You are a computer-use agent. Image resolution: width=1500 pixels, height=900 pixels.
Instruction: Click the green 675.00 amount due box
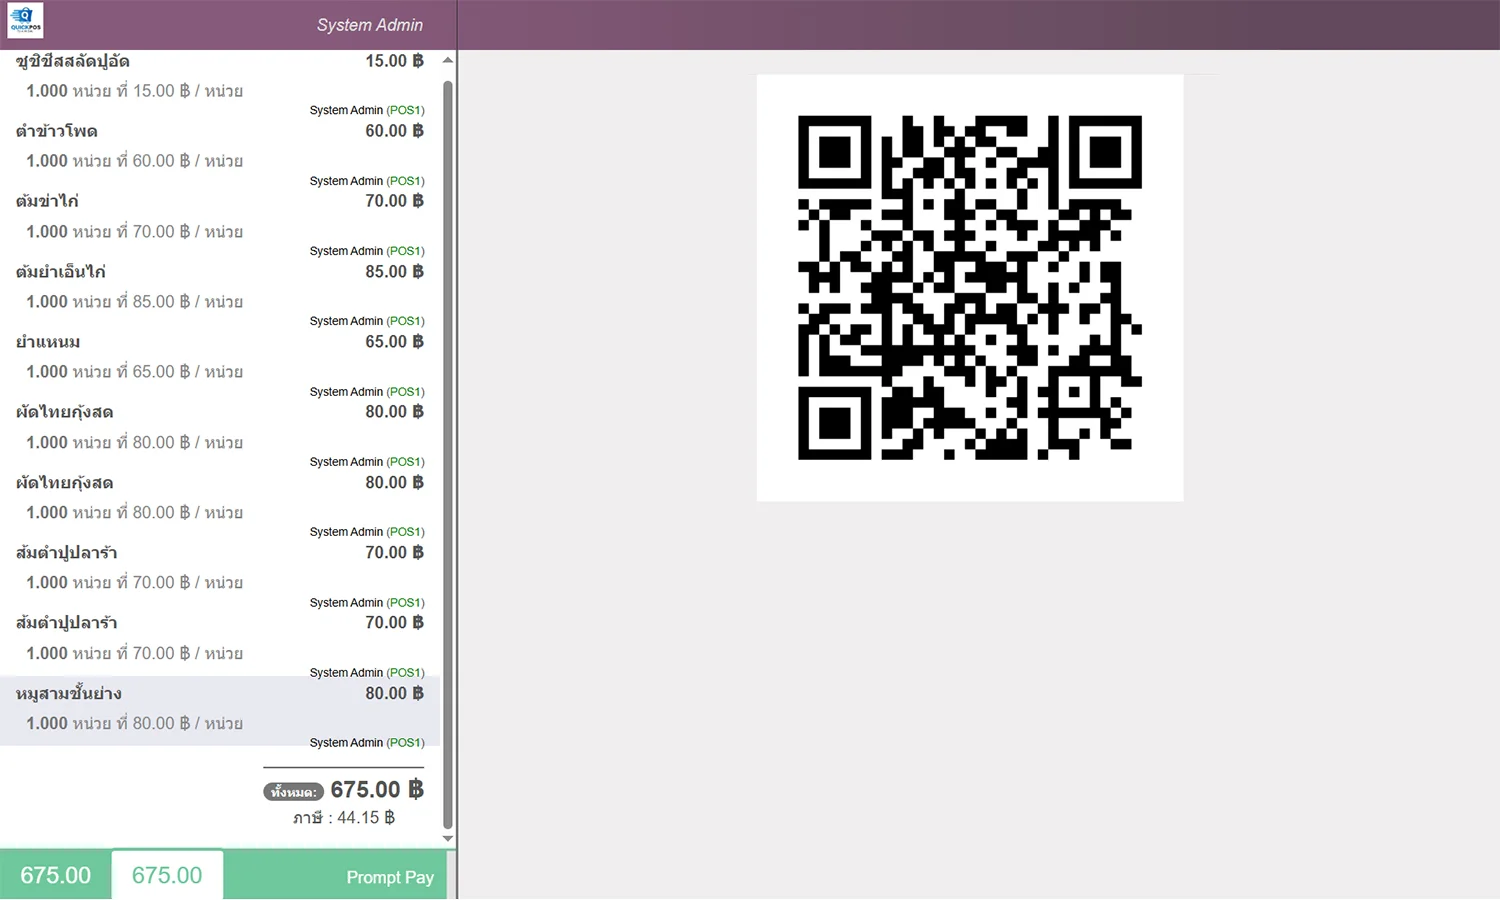(x=55, y=875)
